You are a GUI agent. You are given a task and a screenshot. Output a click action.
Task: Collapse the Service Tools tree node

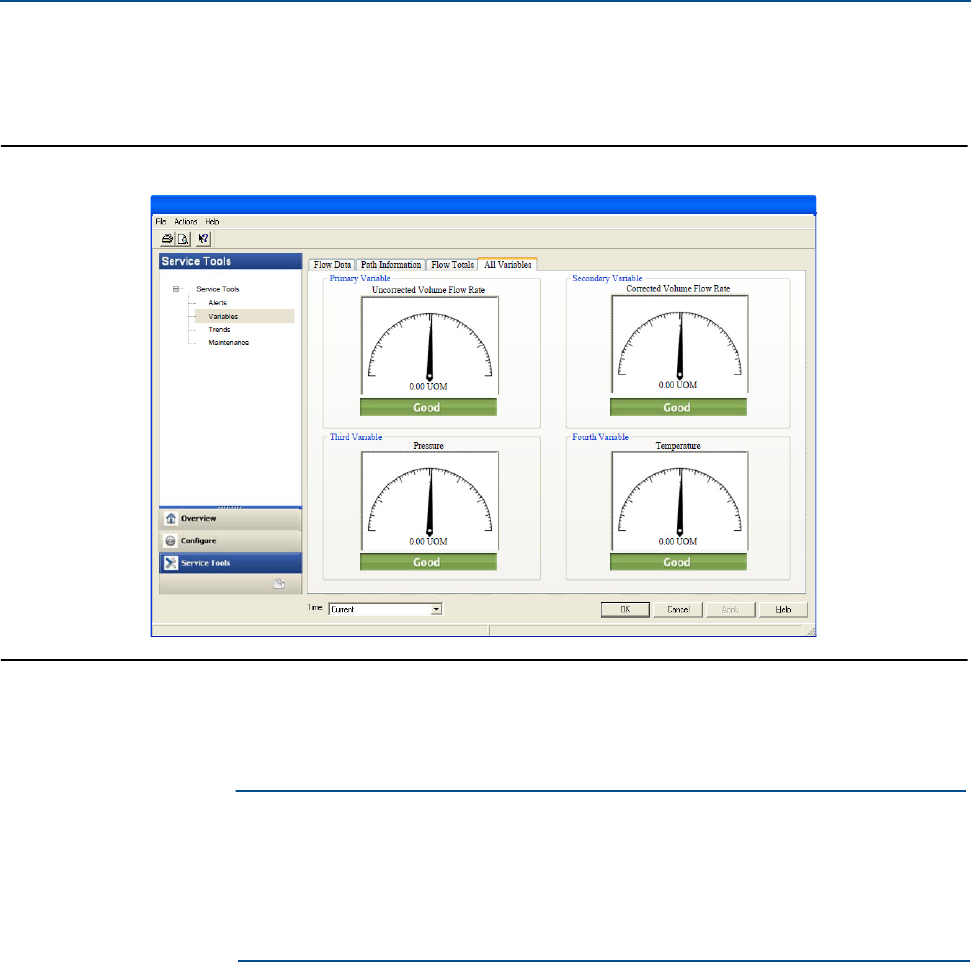pyautogui.click(x=176, y=289)
